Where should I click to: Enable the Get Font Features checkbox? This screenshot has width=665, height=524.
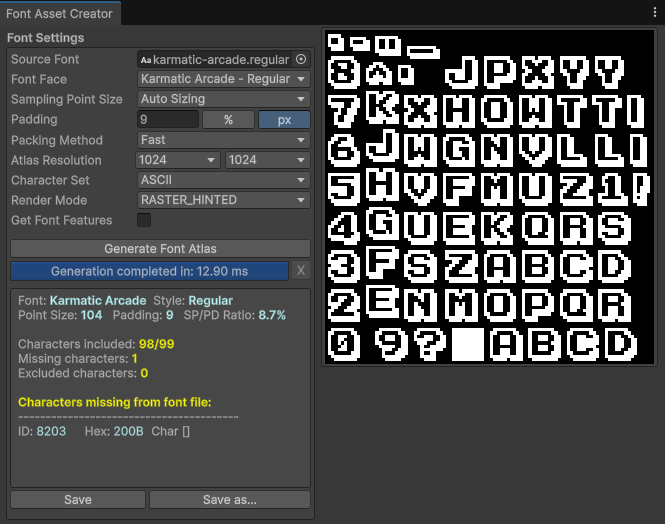(x=144, y=220)
